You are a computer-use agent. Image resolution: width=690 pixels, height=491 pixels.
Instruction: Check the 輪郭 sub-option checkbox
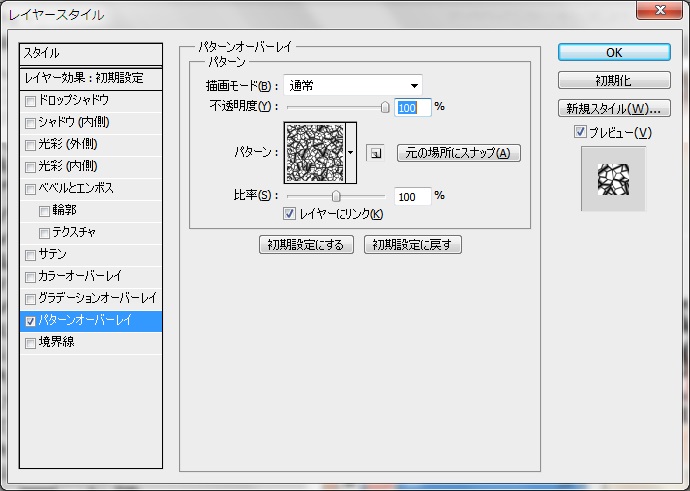point(44,211)
